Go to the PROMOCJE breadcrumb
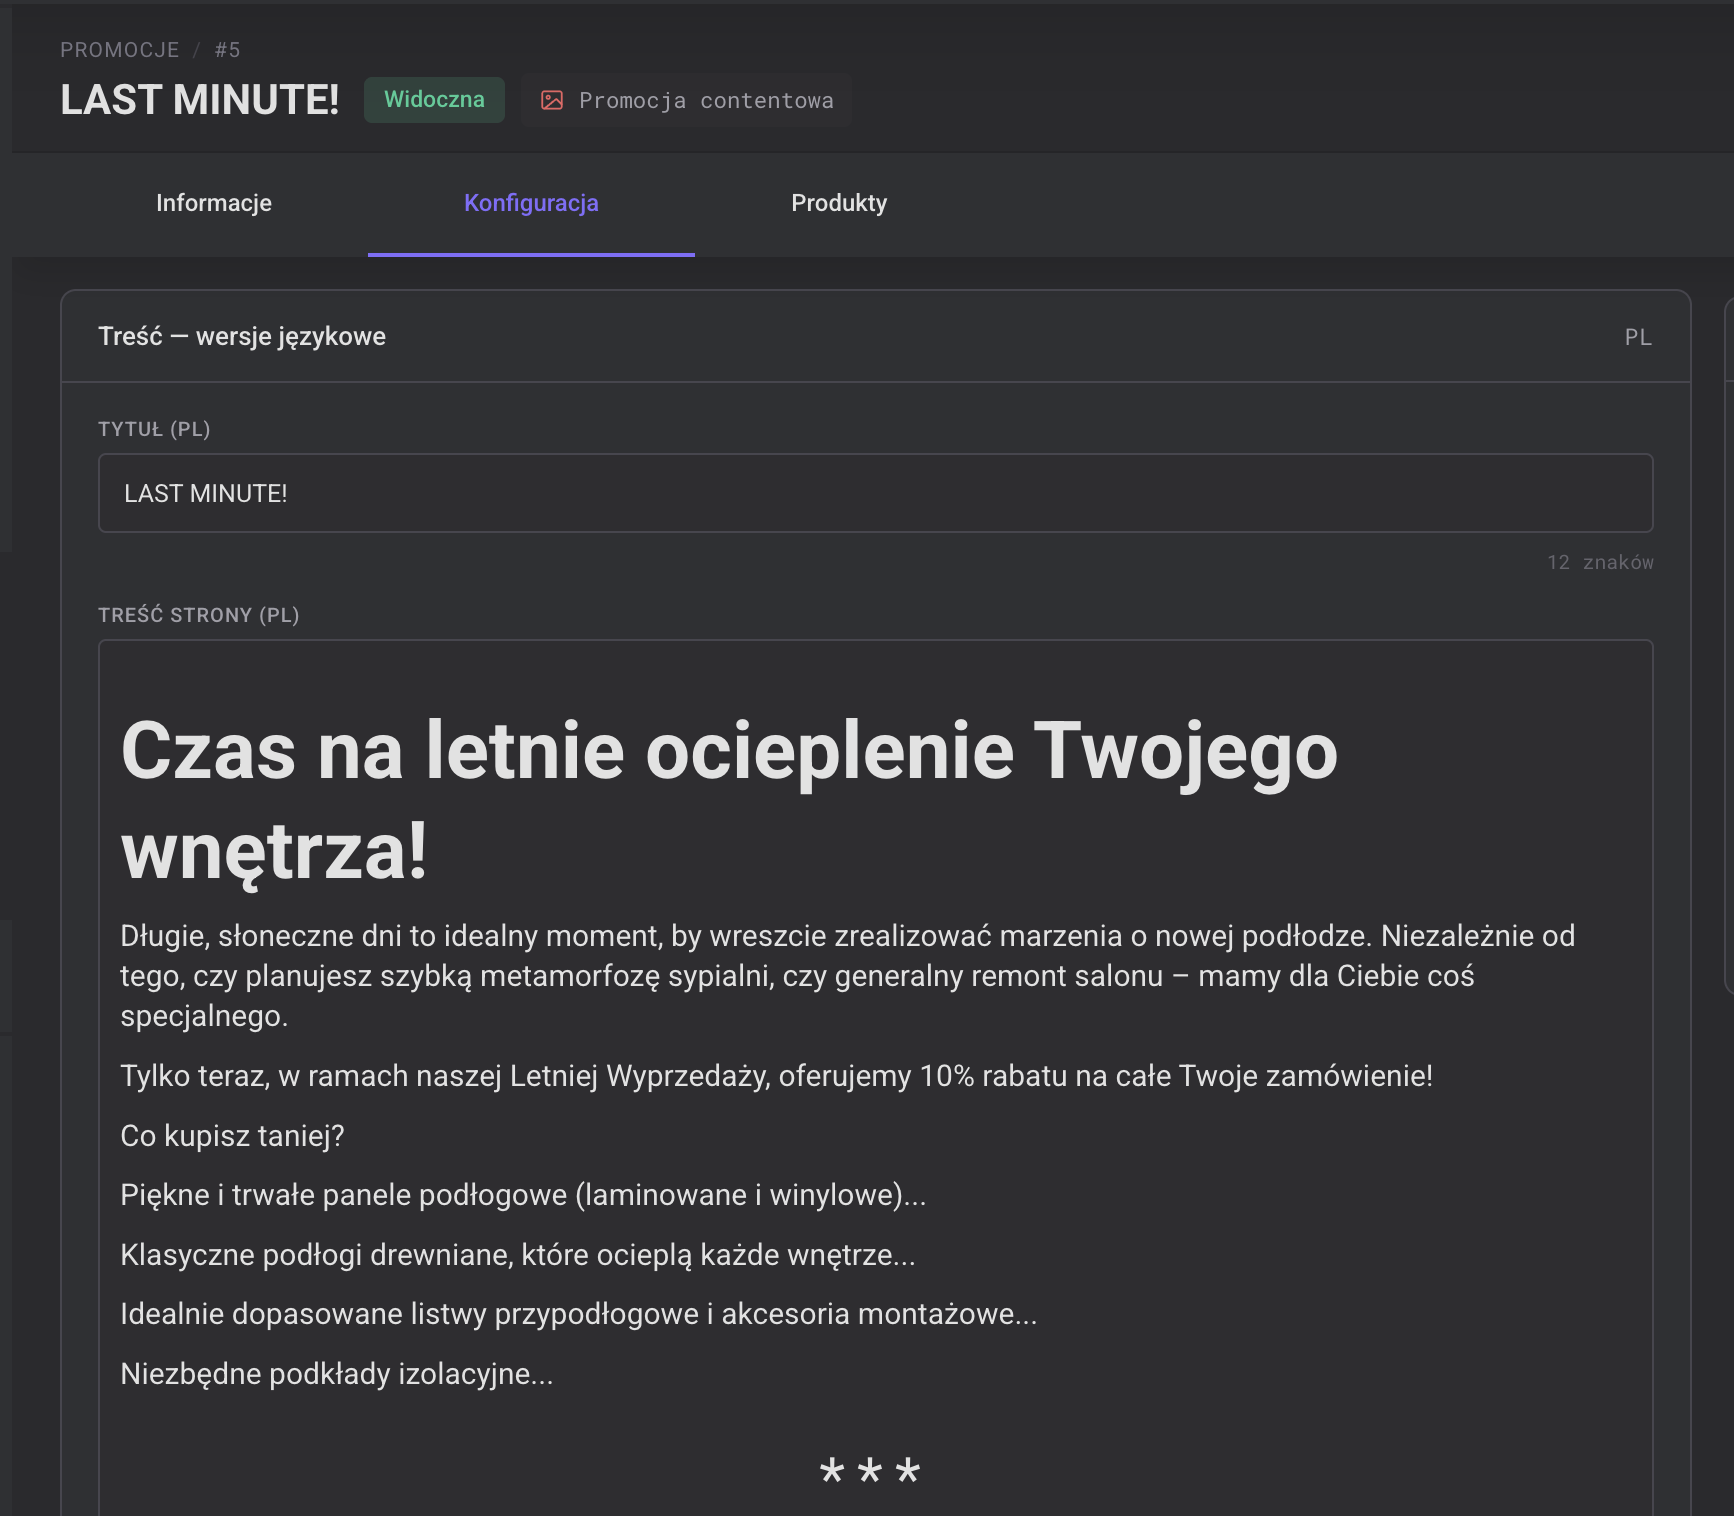 pyautogui.click(x=120, y=50)
